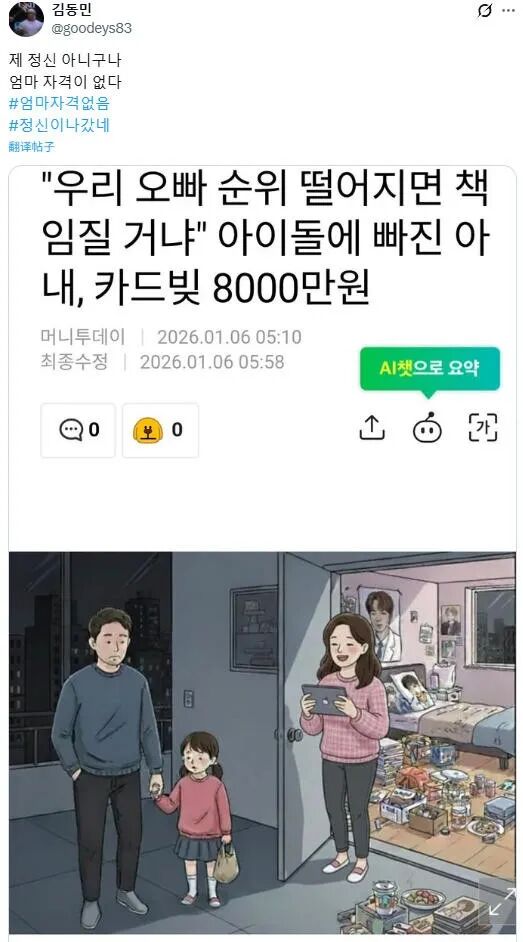Open the Grok explain-post icon
The width and height of the screenshot is (523, 942).
pos(483,11)
